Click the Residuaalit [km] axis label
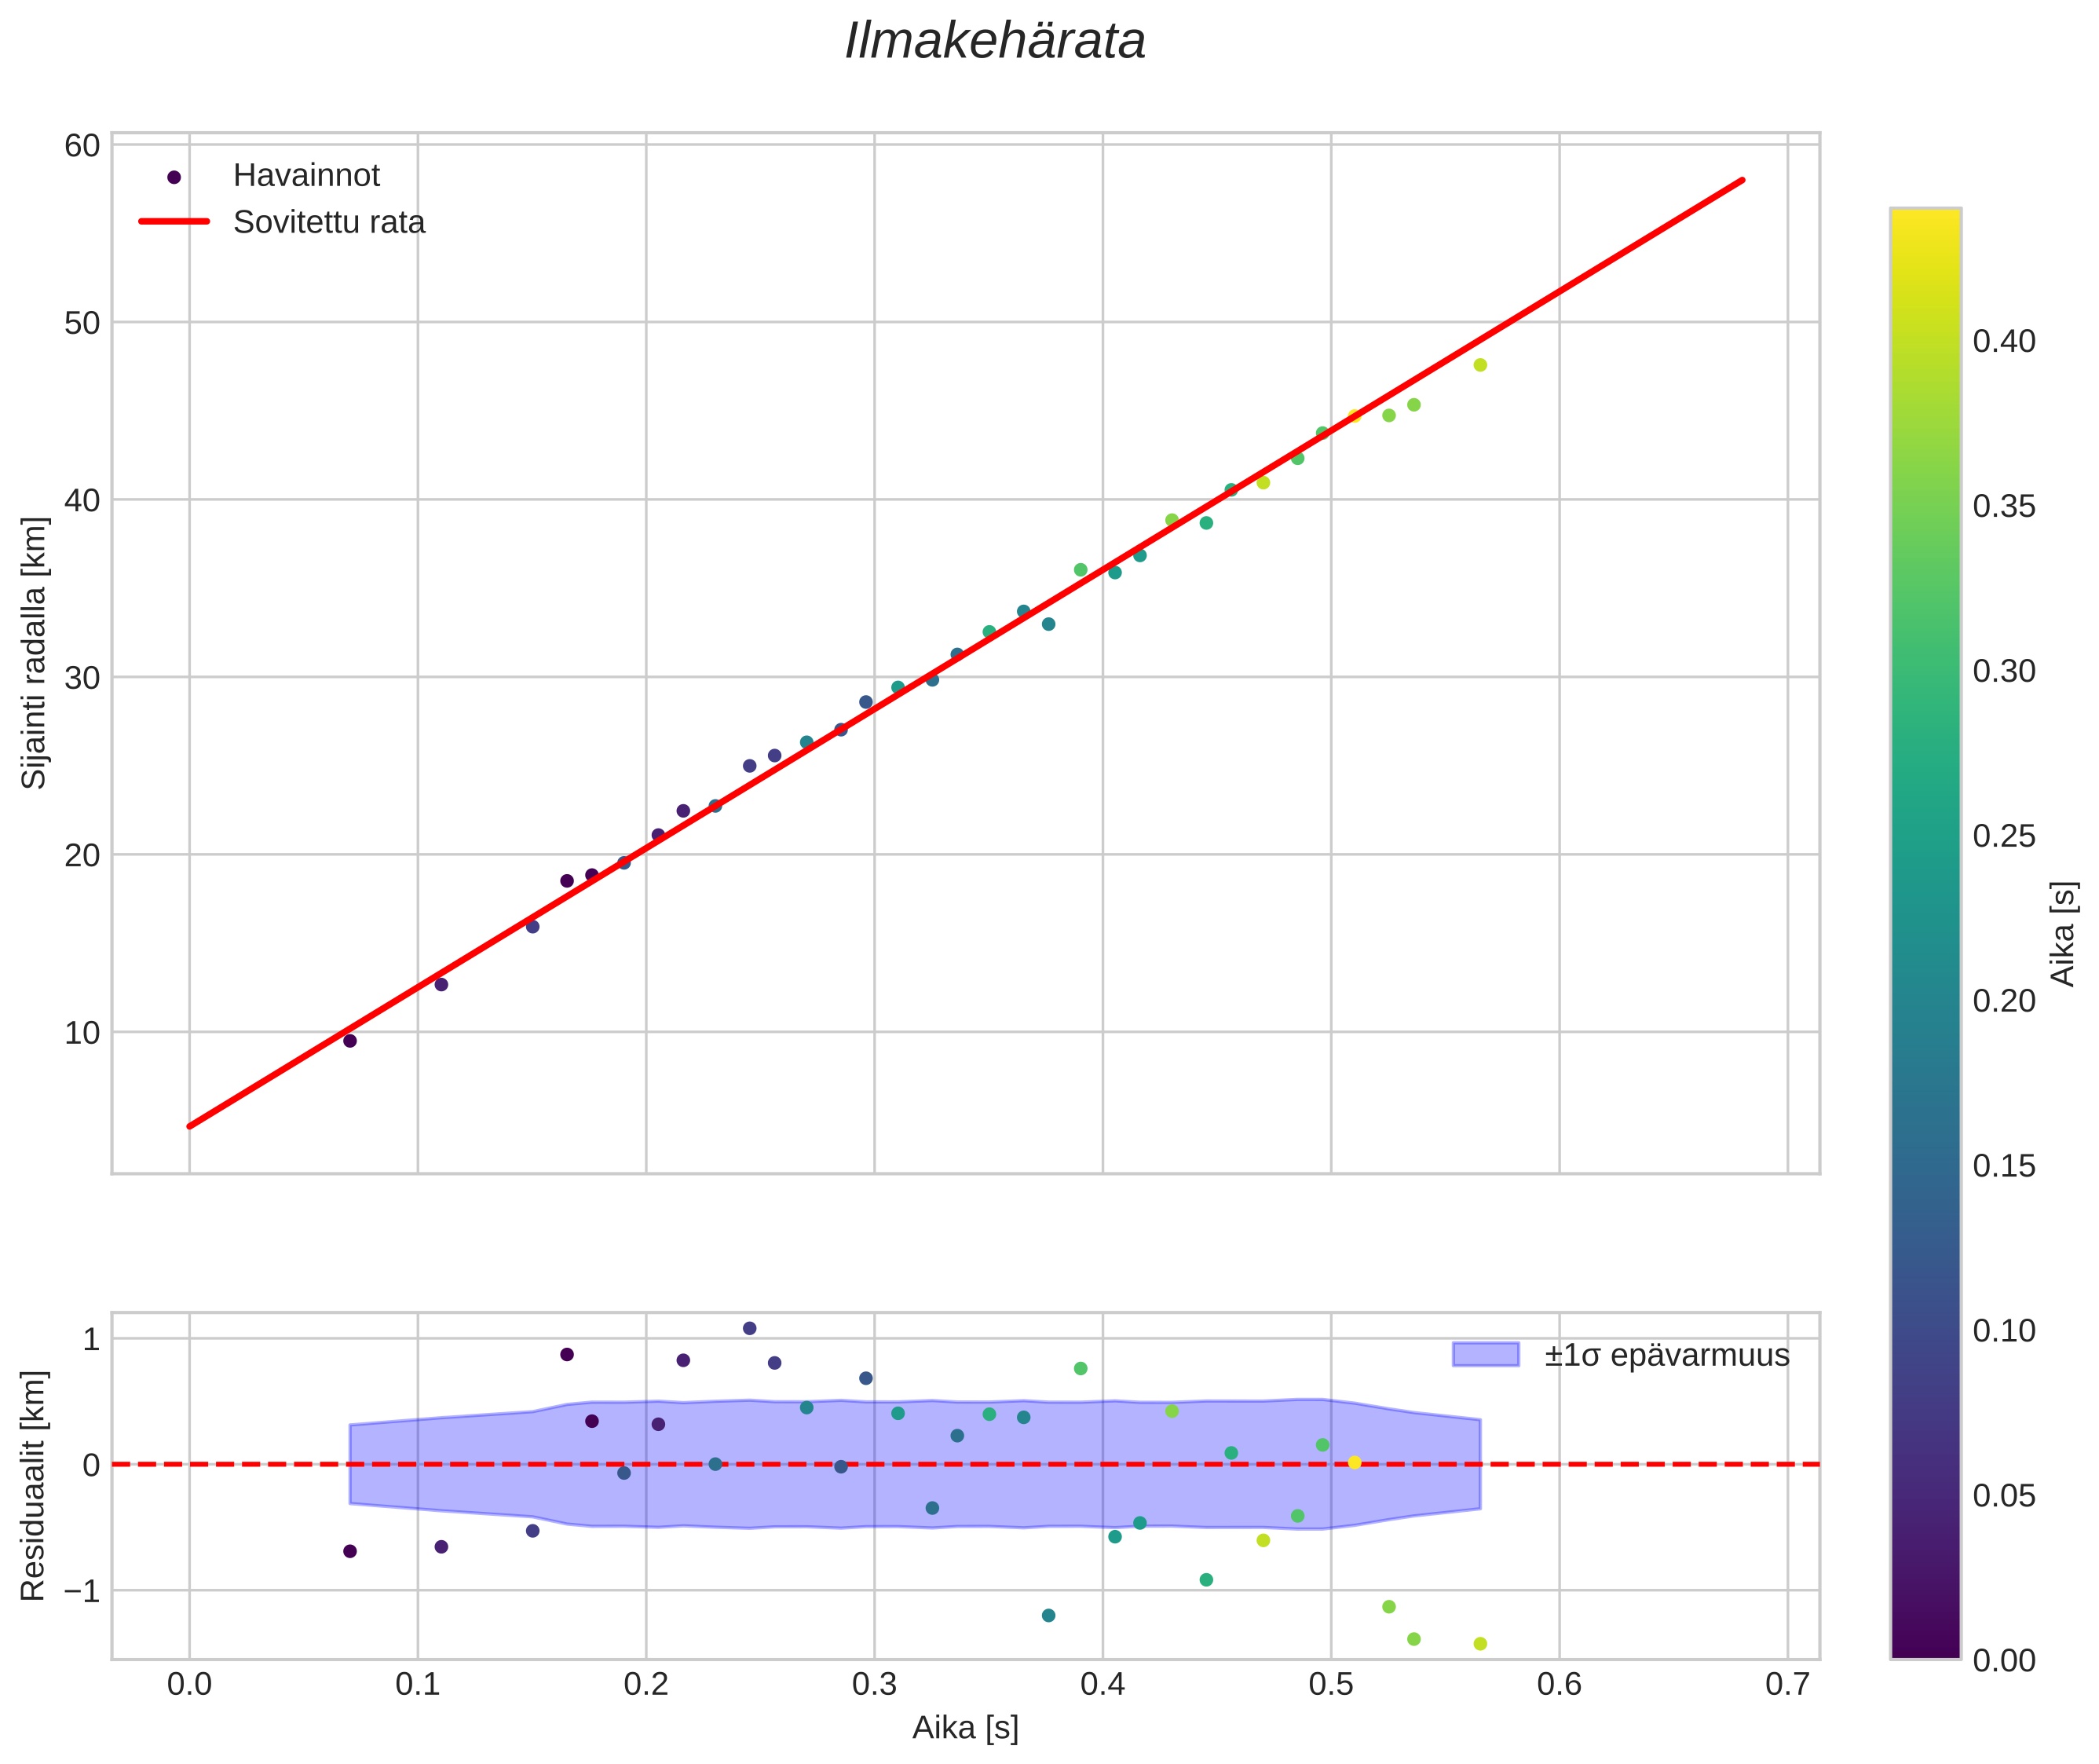The height and width of the screenshot is (1764, 2099). click(x=34, y=1485)
